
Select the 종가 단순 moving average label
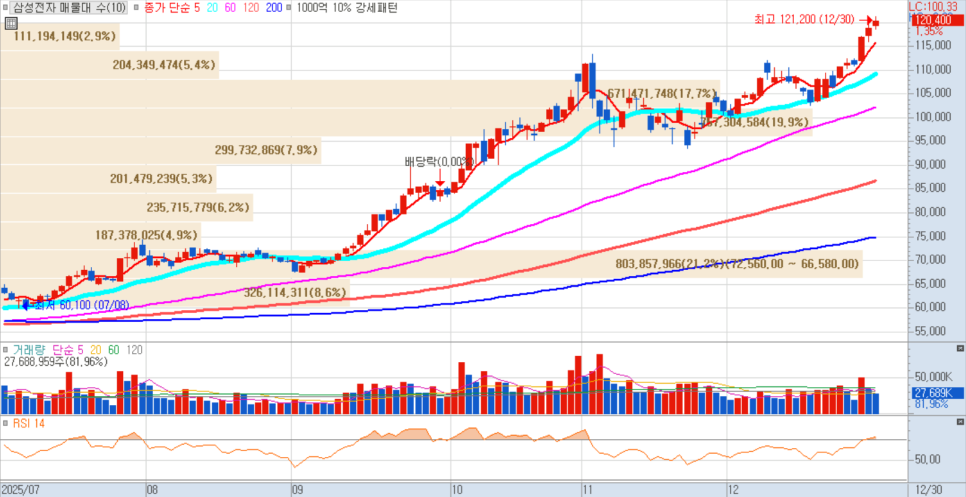[166, 8]
